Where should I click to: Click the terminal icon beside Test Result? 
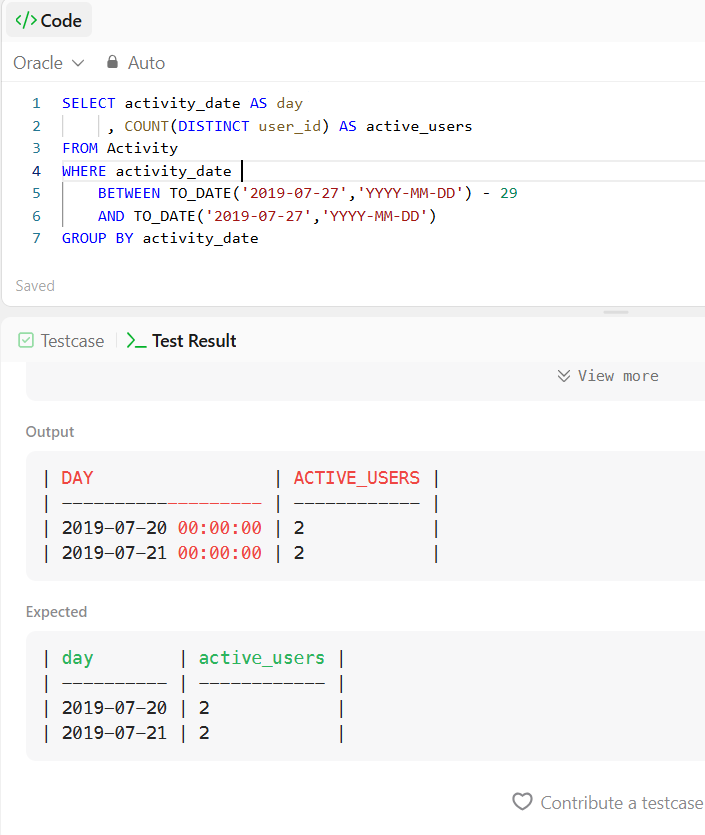(x=137, y=340)
